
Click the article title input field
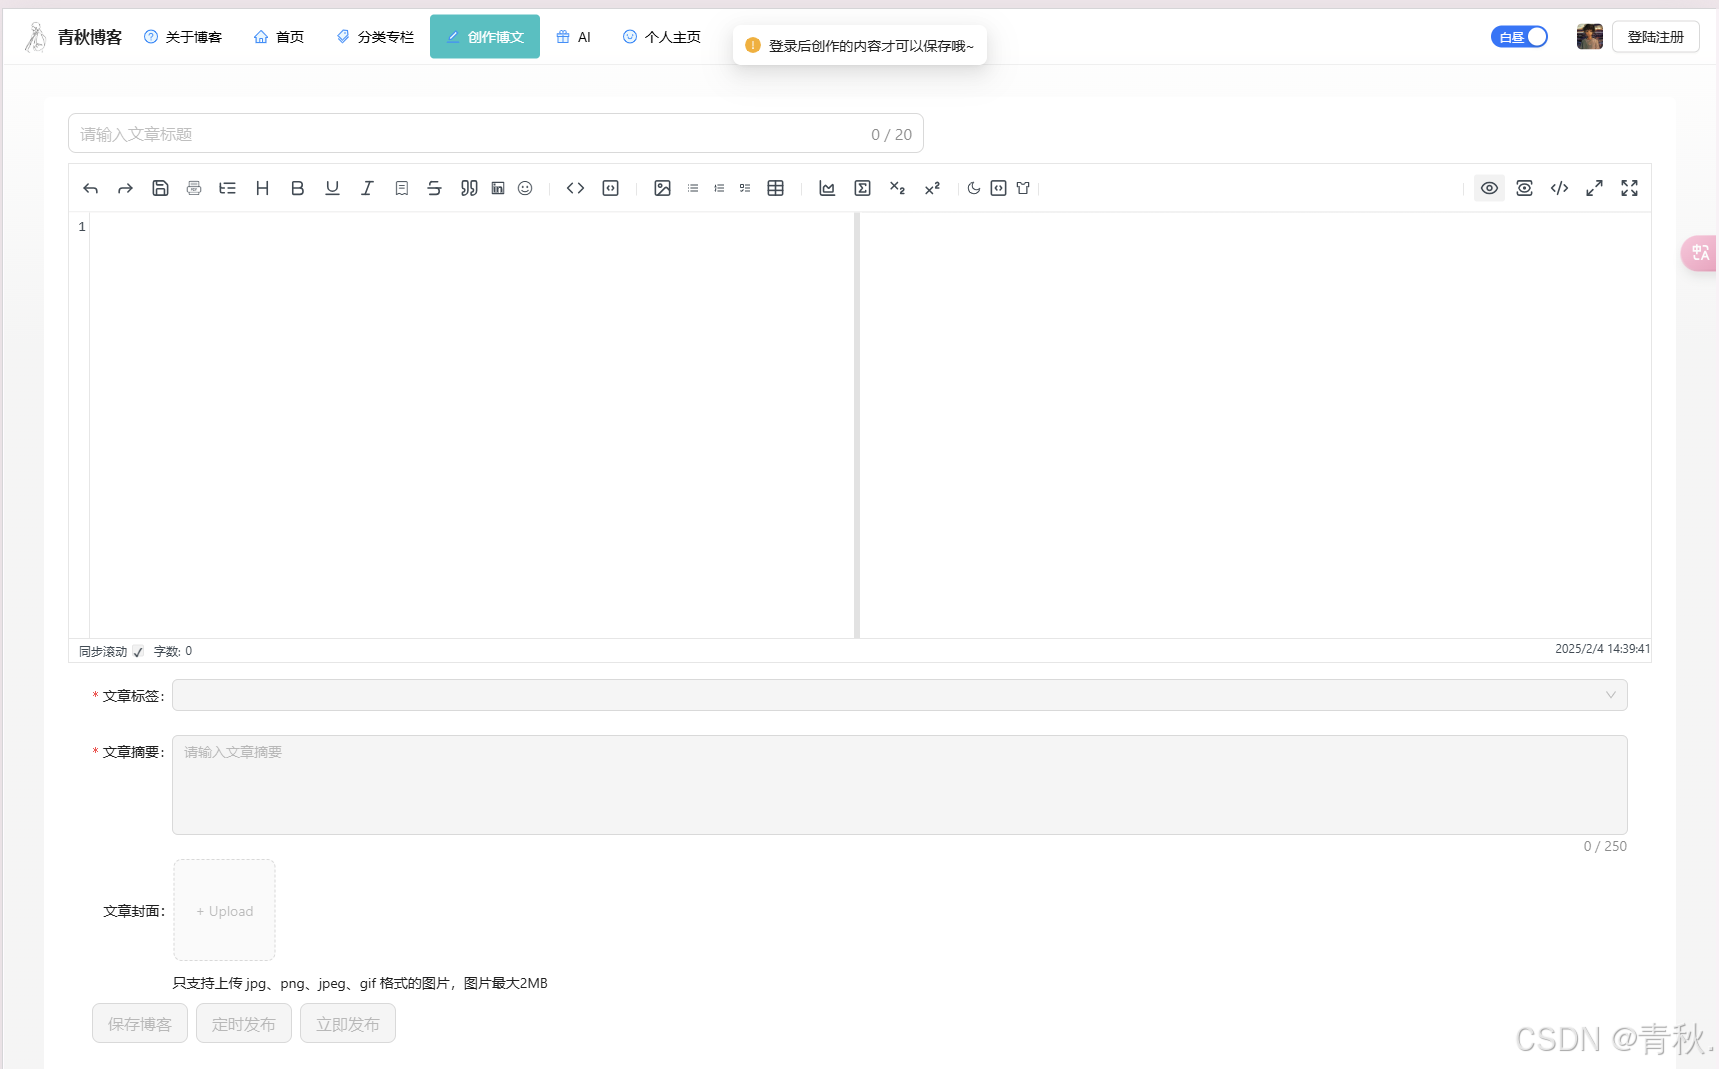tap(470, 134)
